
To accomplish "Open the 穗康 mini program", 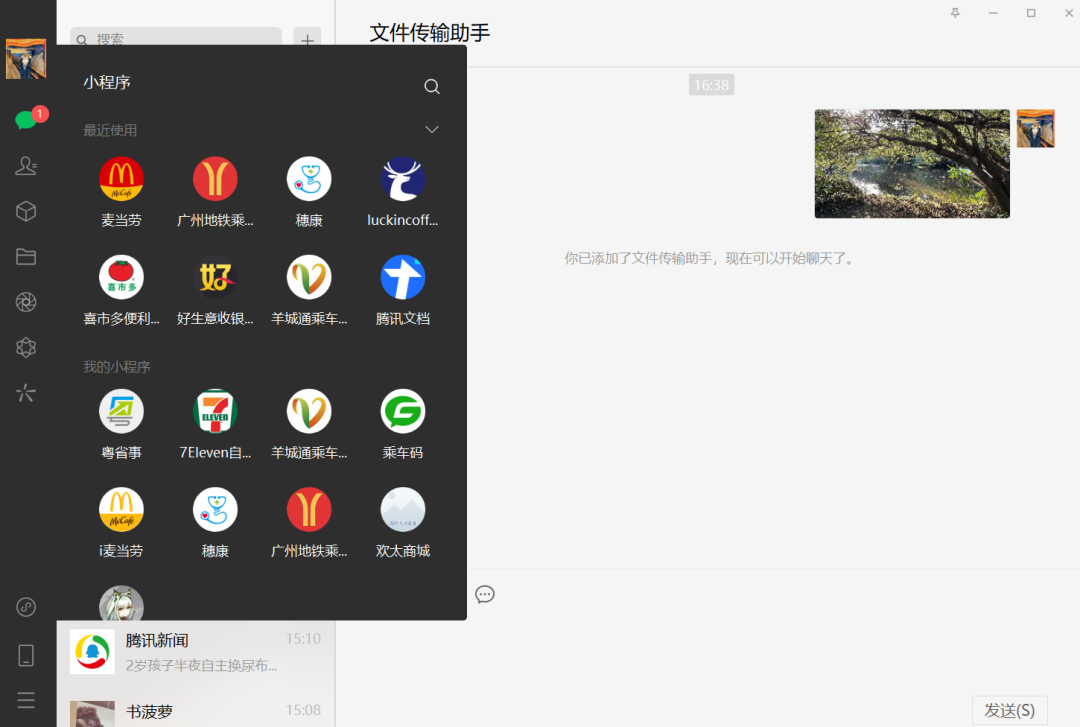I will click(309, 178).
